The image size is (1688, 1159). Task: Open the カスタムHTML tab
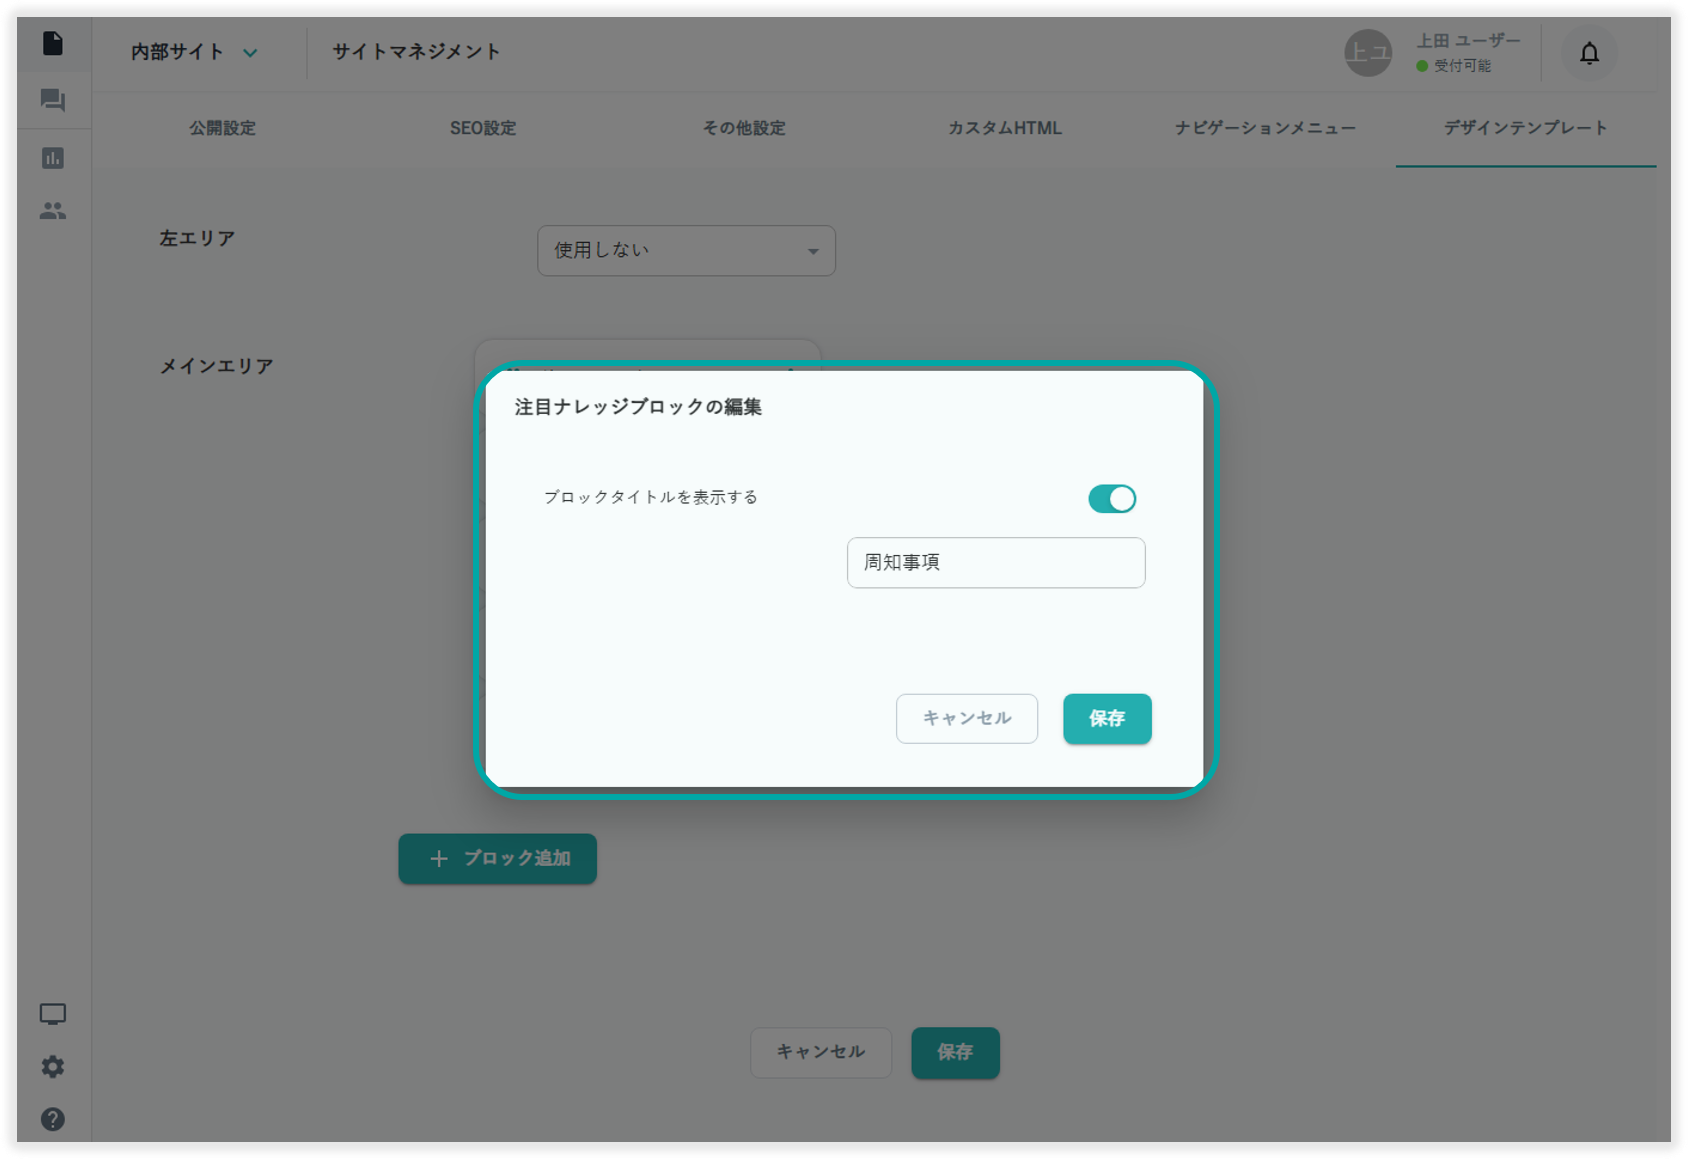[x=1004, y=128]
